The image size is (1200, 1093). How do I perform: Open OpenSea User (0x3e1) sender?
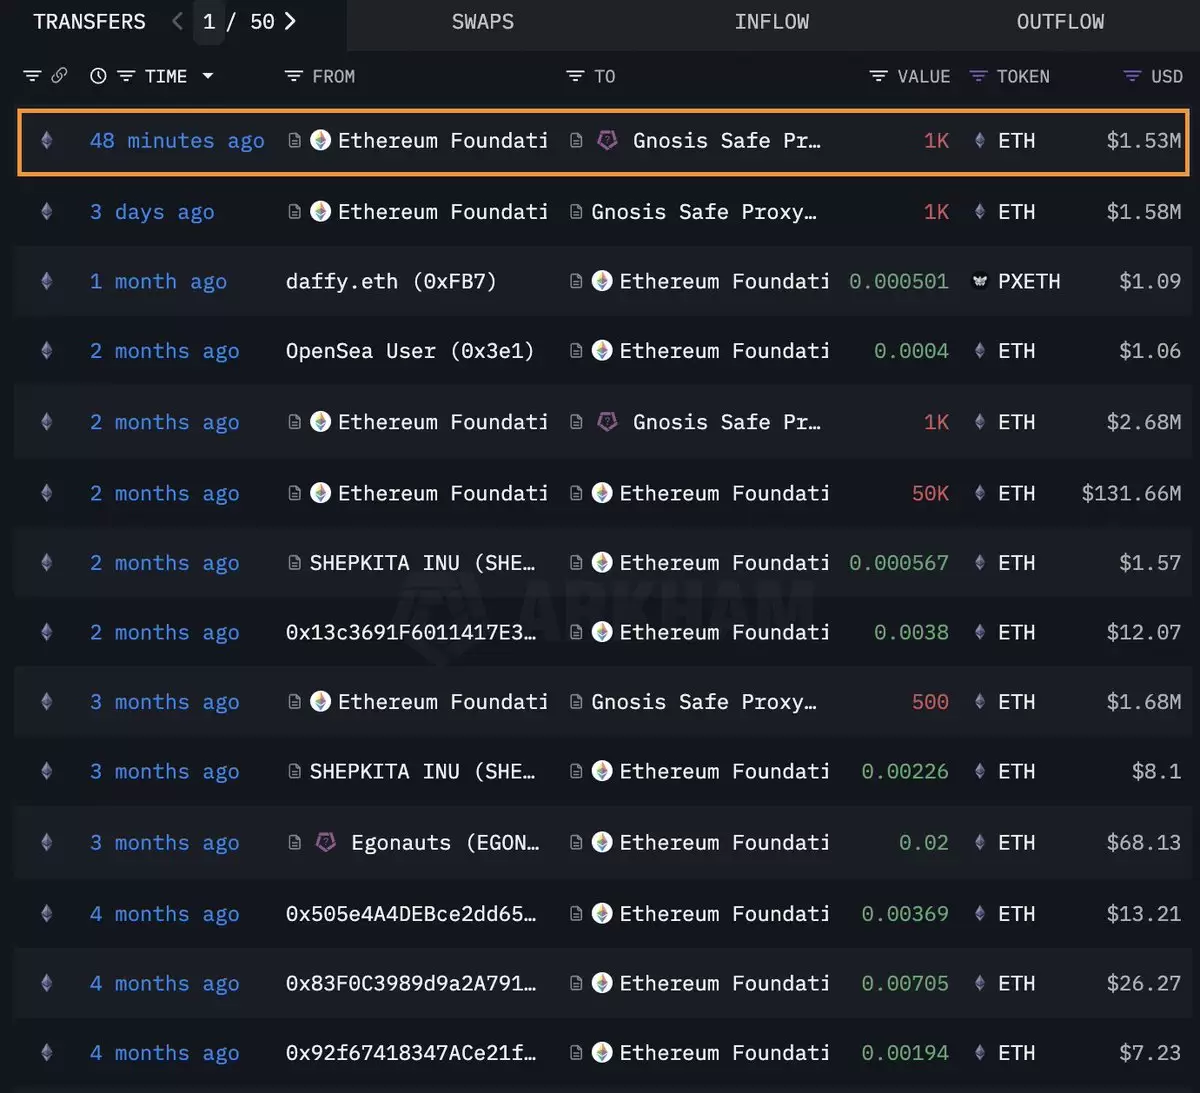coord(410,351)
